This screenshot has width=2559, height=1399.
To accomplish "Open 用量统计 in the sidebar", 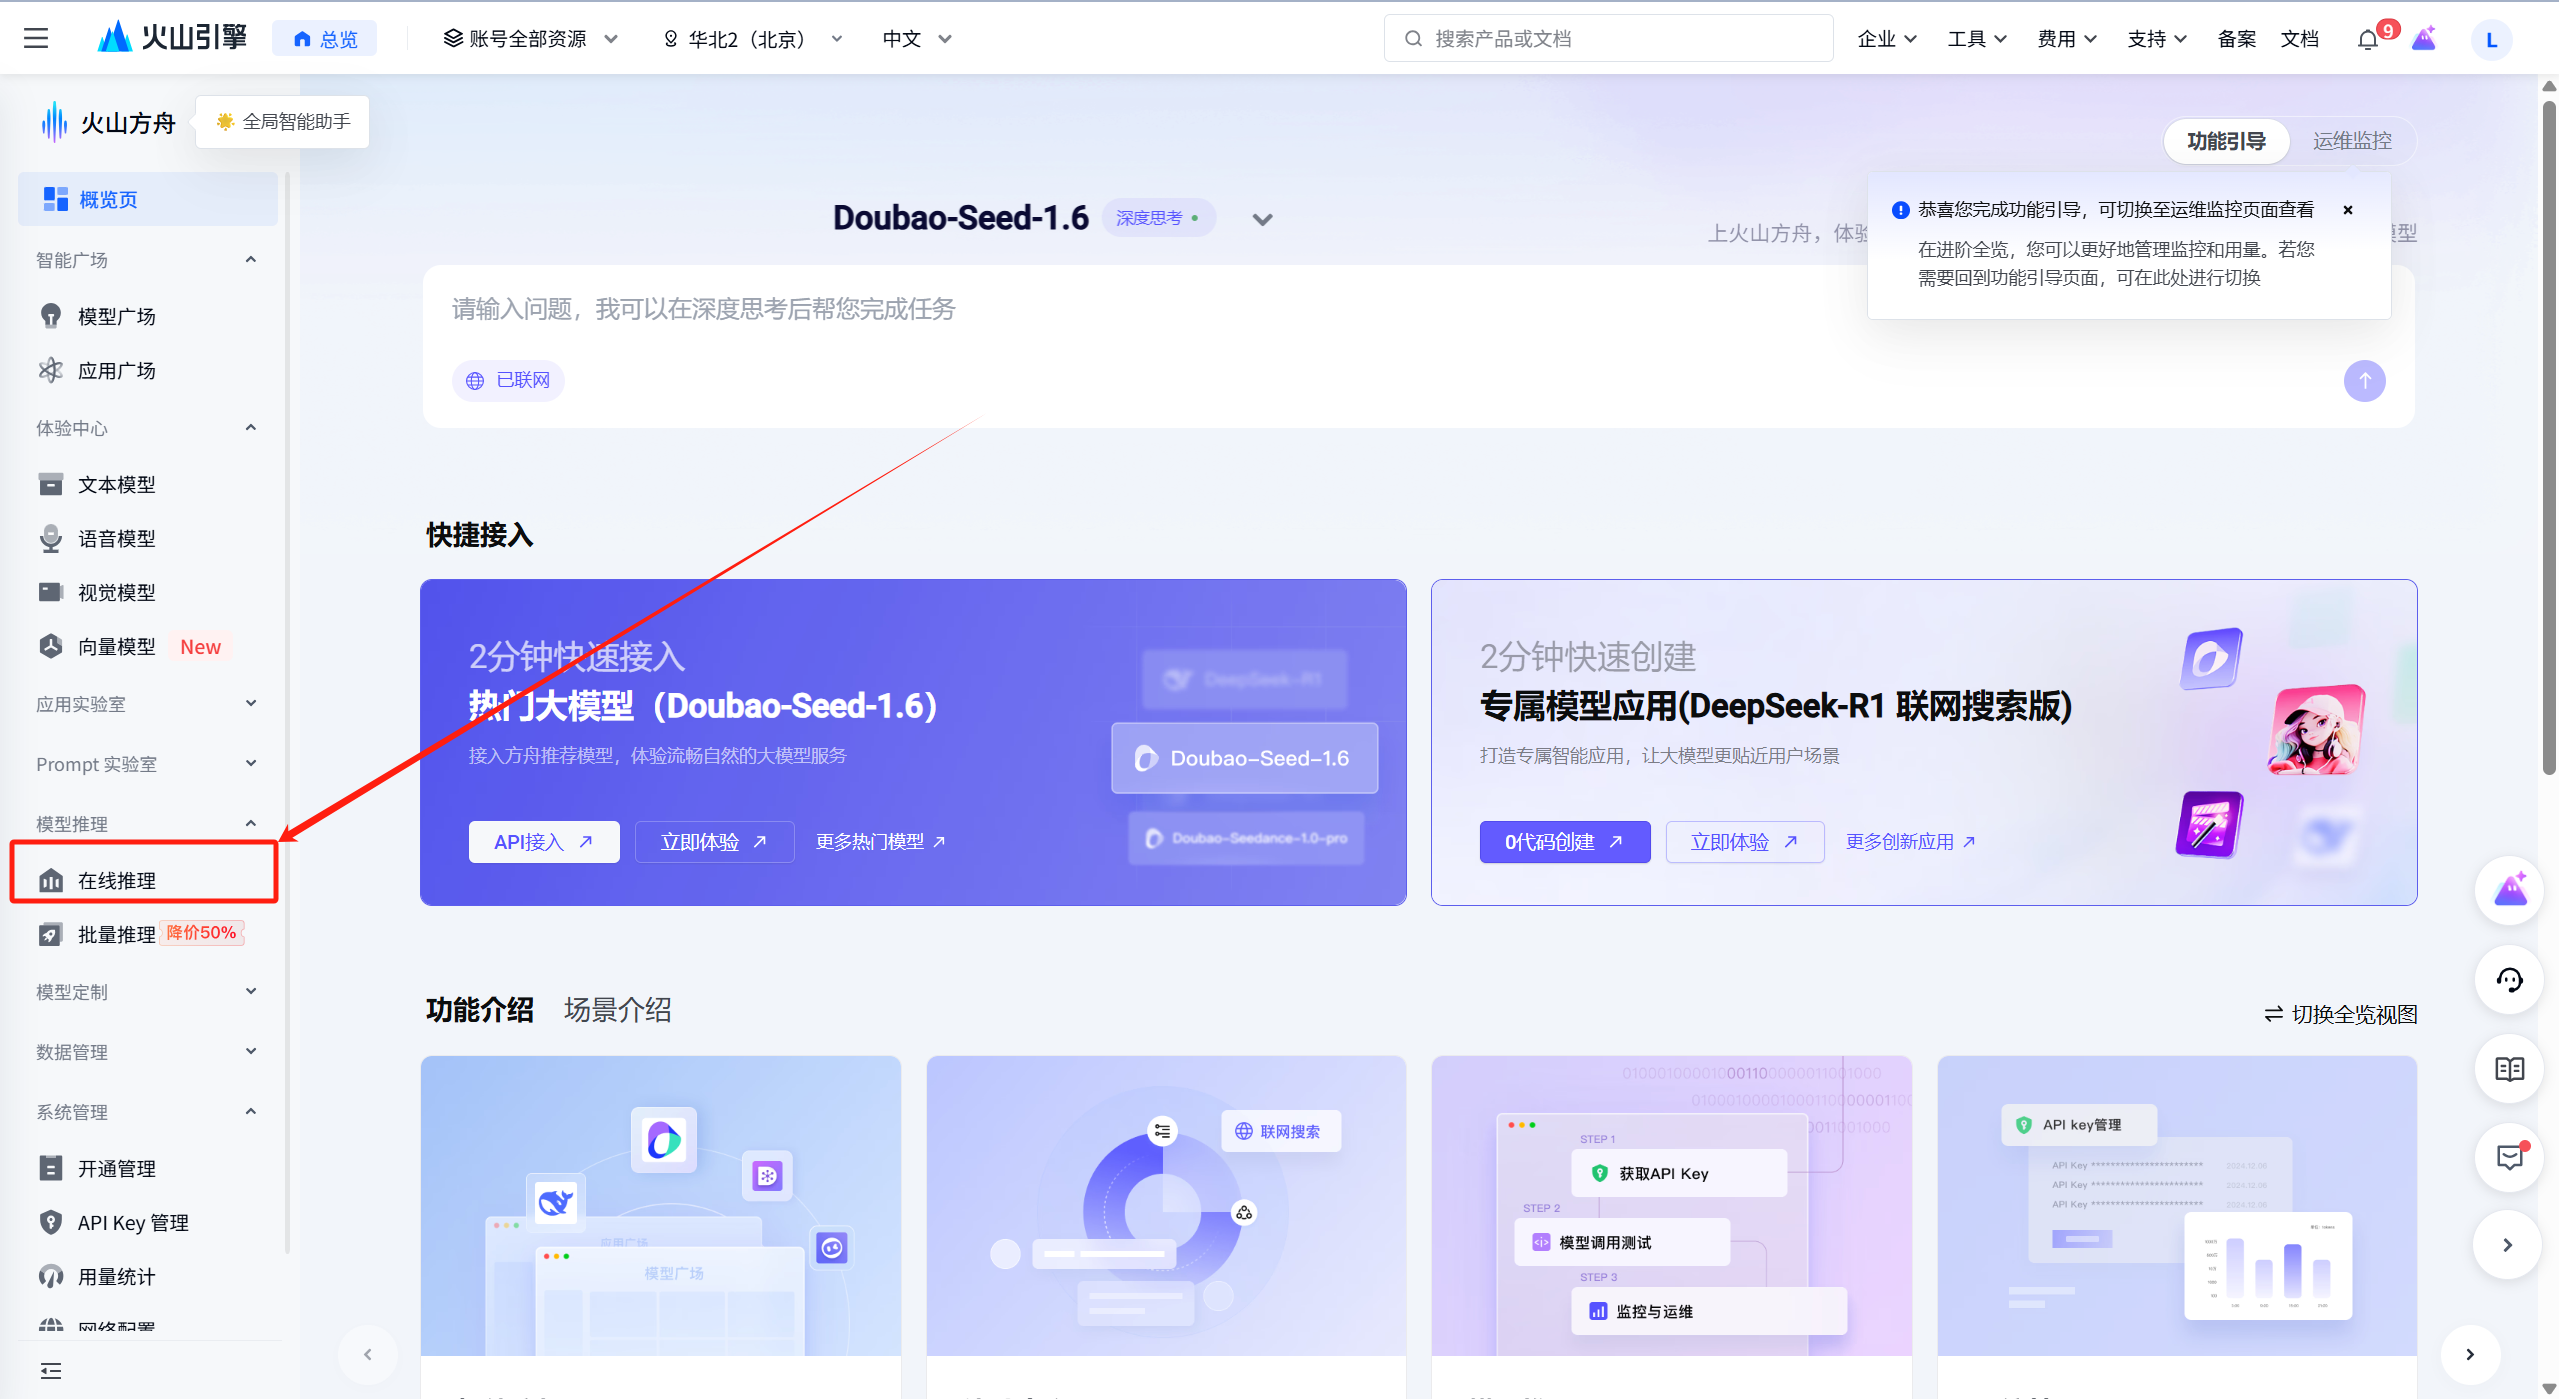I will pos(116,1276).
